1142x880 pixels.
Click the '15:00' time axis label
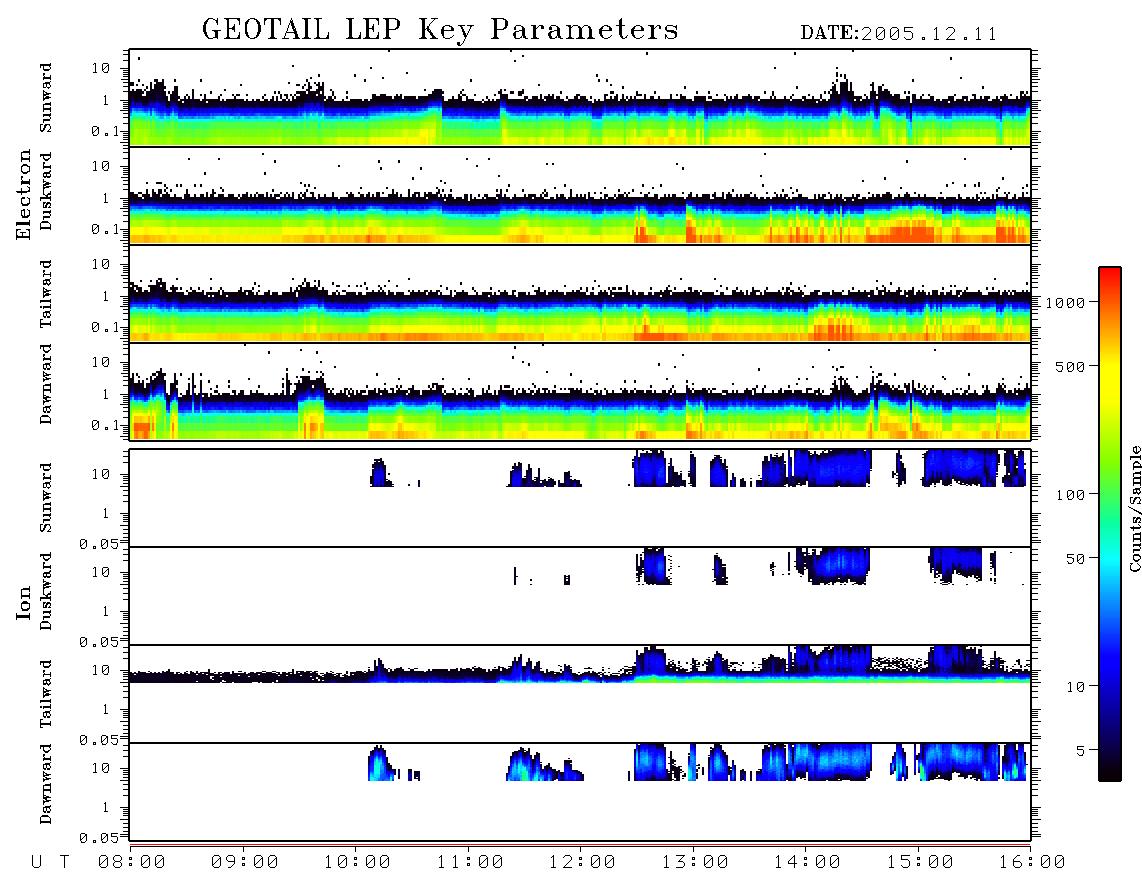920,863
